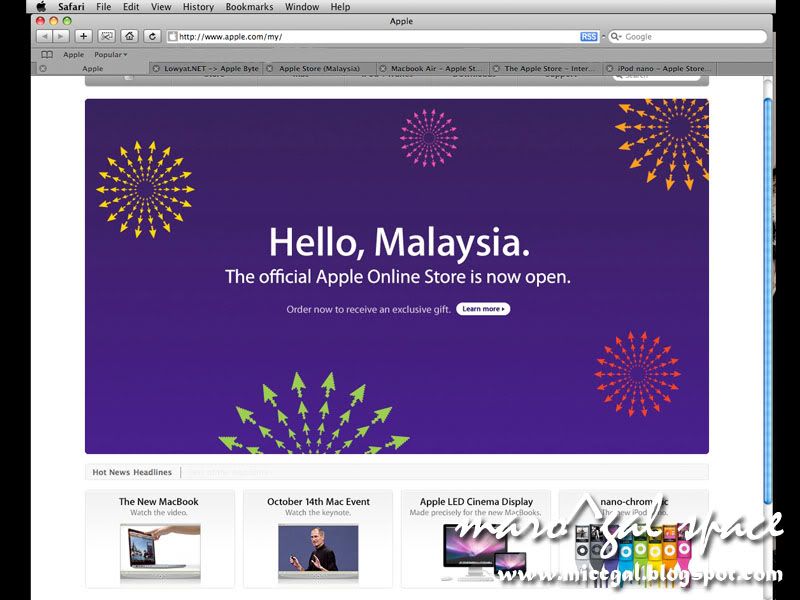800x600 pixels.
Task: Open the File menu
Action: (104, 7)
